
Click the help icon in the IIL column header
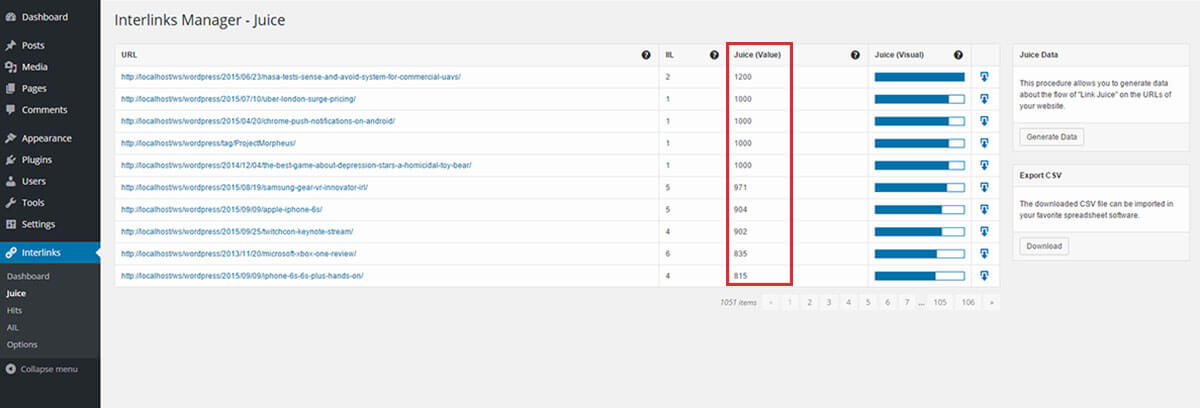coord(714,55)
